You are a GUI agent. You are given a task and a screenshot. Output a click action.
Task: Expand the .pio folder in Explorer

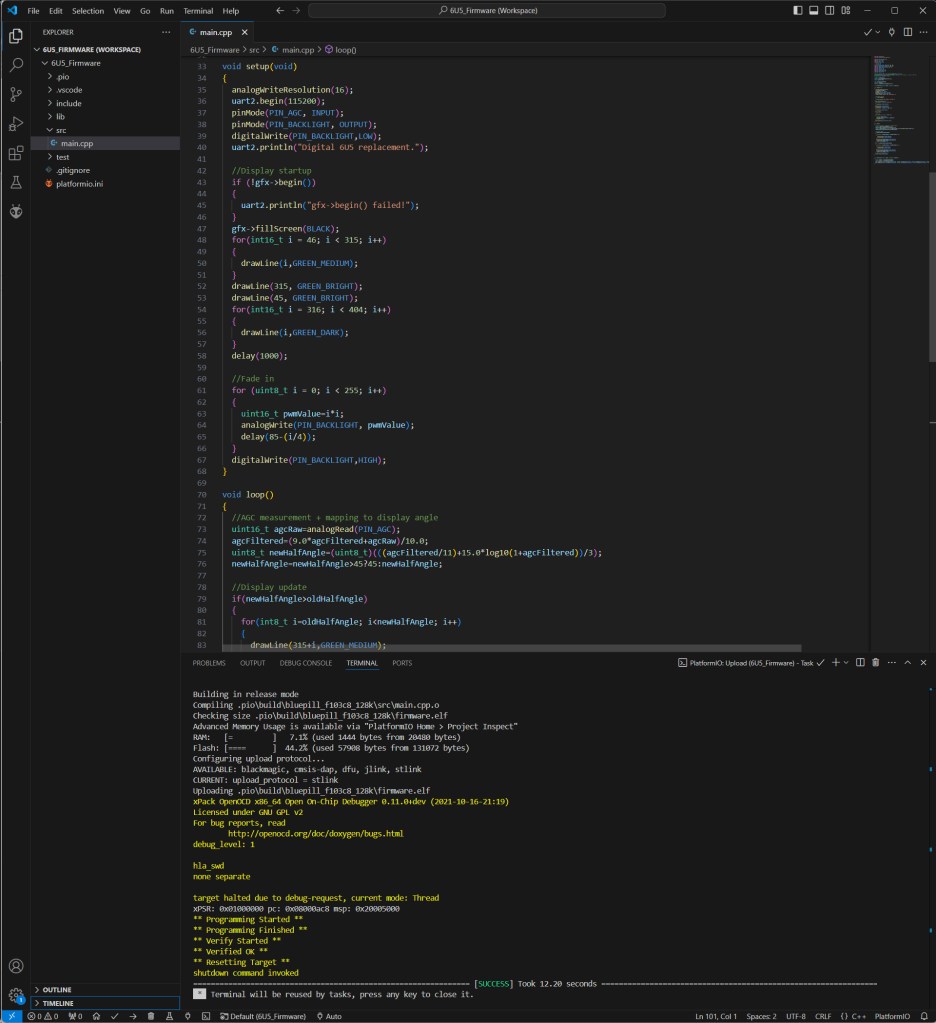pos(62,76)
